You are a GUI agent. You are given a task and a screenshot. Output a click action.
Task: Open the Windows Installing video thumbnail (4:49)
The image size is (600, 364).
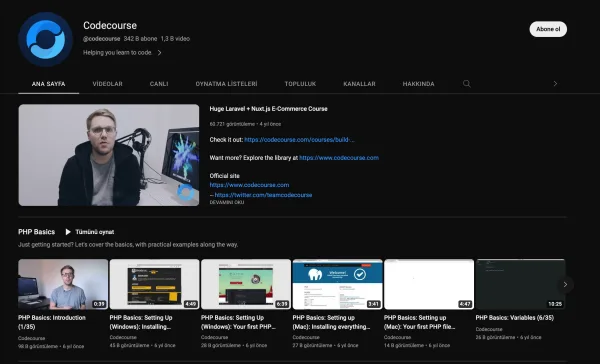[154, 284]
